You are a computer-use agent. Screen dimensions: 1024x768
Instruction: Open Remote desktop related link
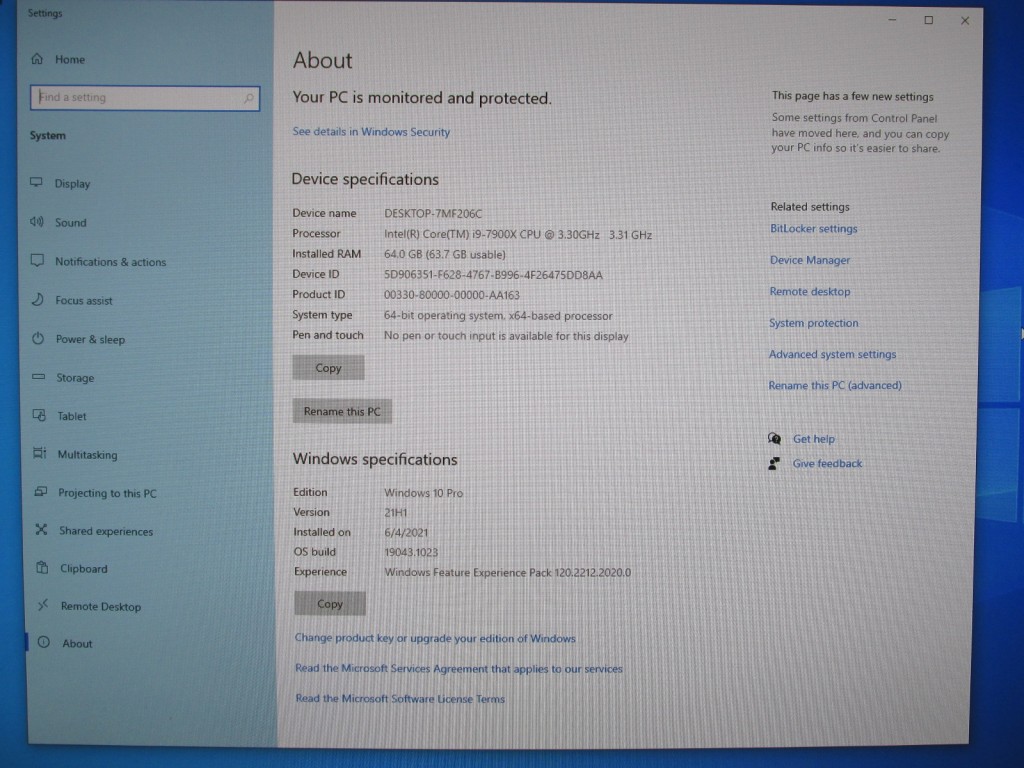810,291
